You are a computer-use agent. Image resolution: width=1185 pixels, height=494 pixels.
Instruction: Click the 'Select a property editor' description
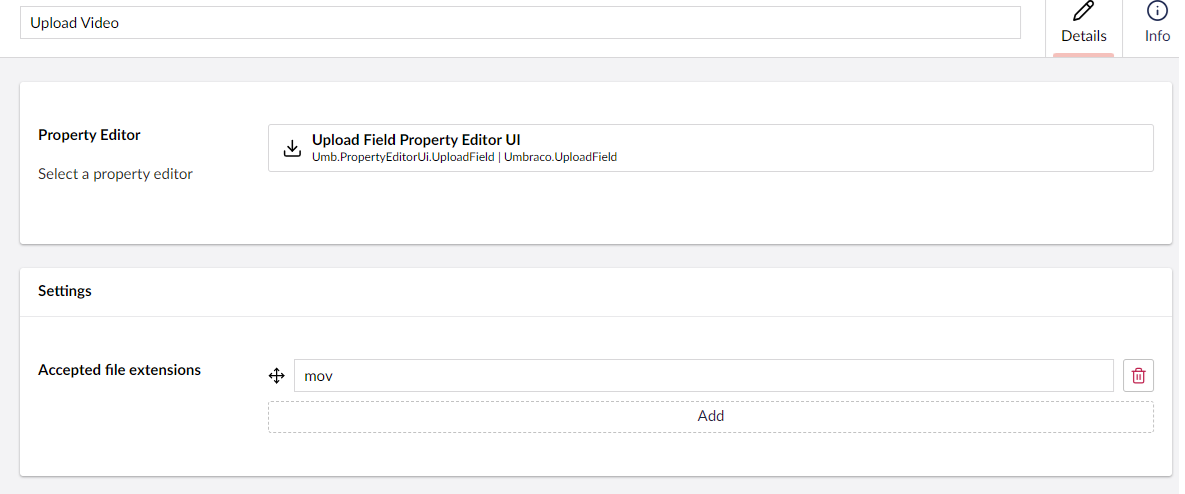116,174
